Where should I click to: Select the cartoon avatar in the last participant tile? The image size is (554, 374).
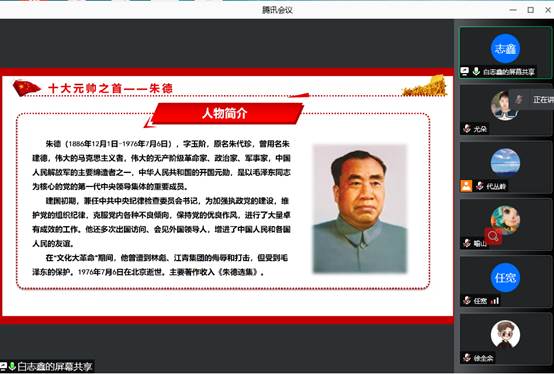505,334
